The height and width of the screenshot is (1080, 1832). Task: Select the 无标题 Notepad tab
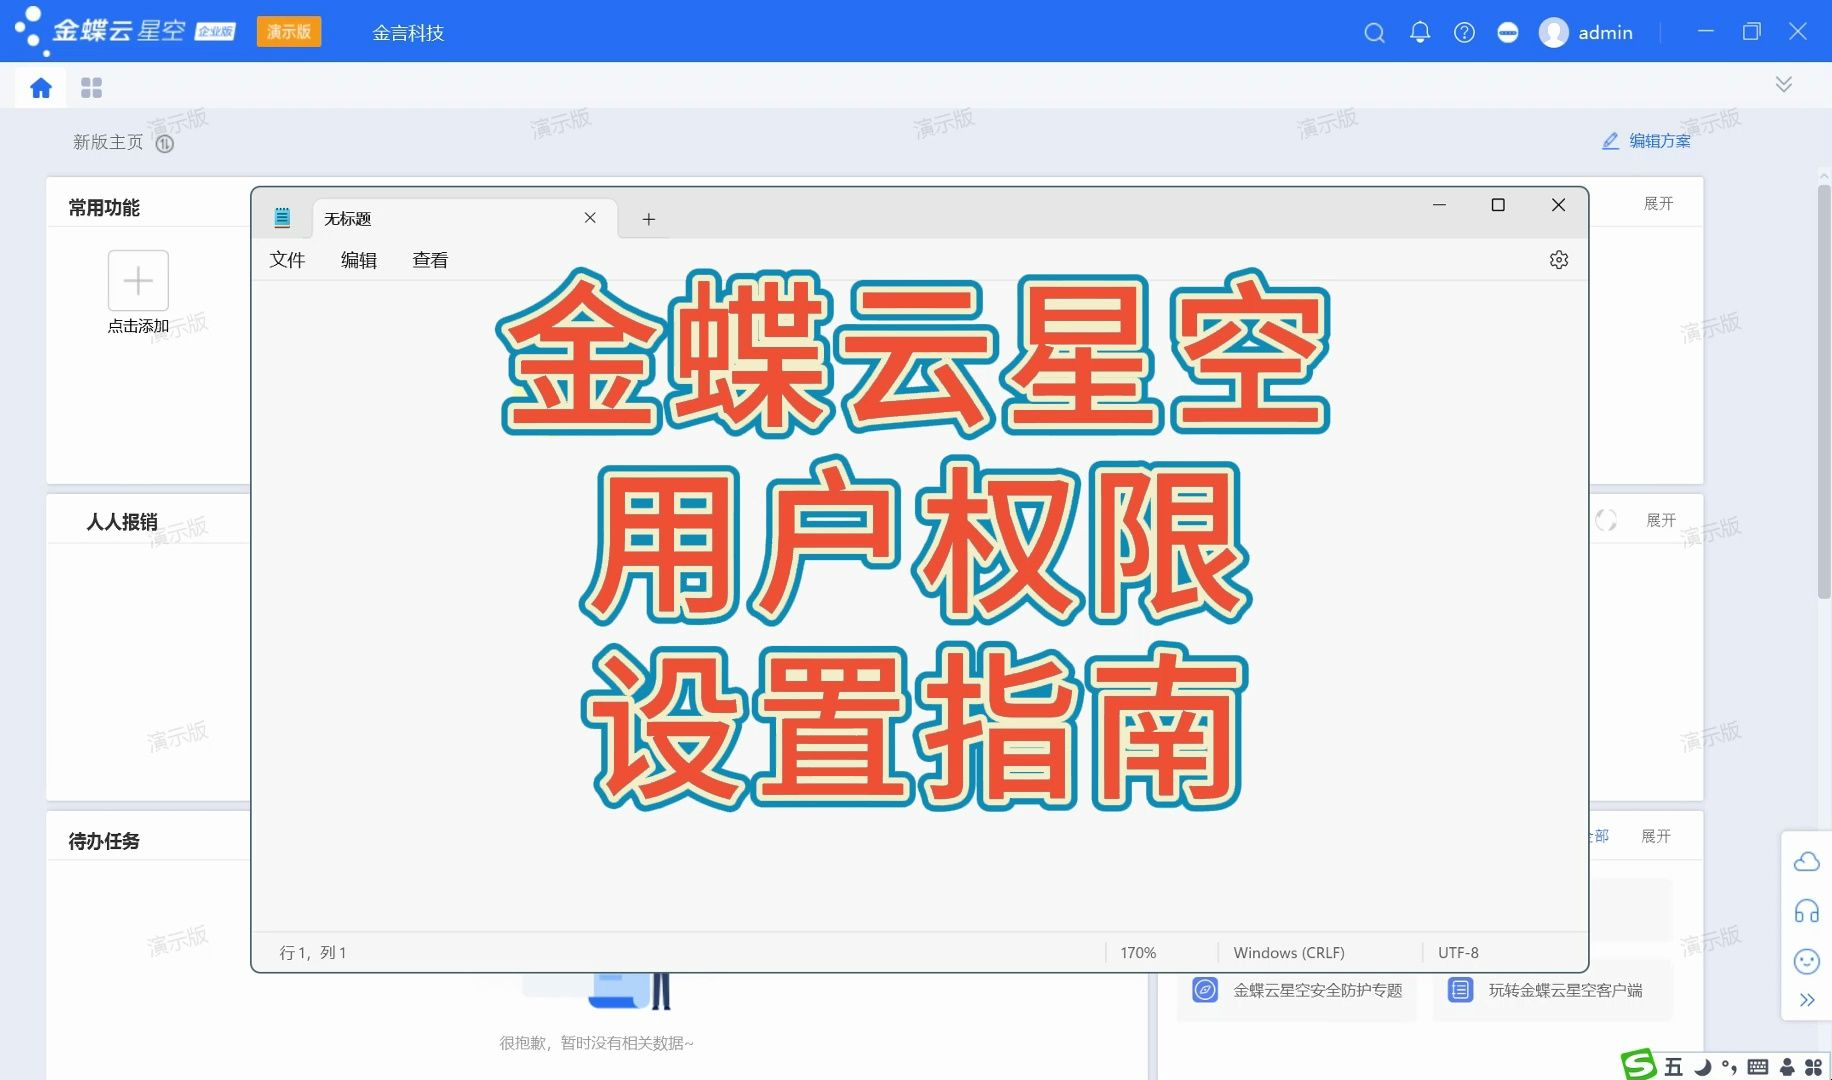[x=465, y=218]
